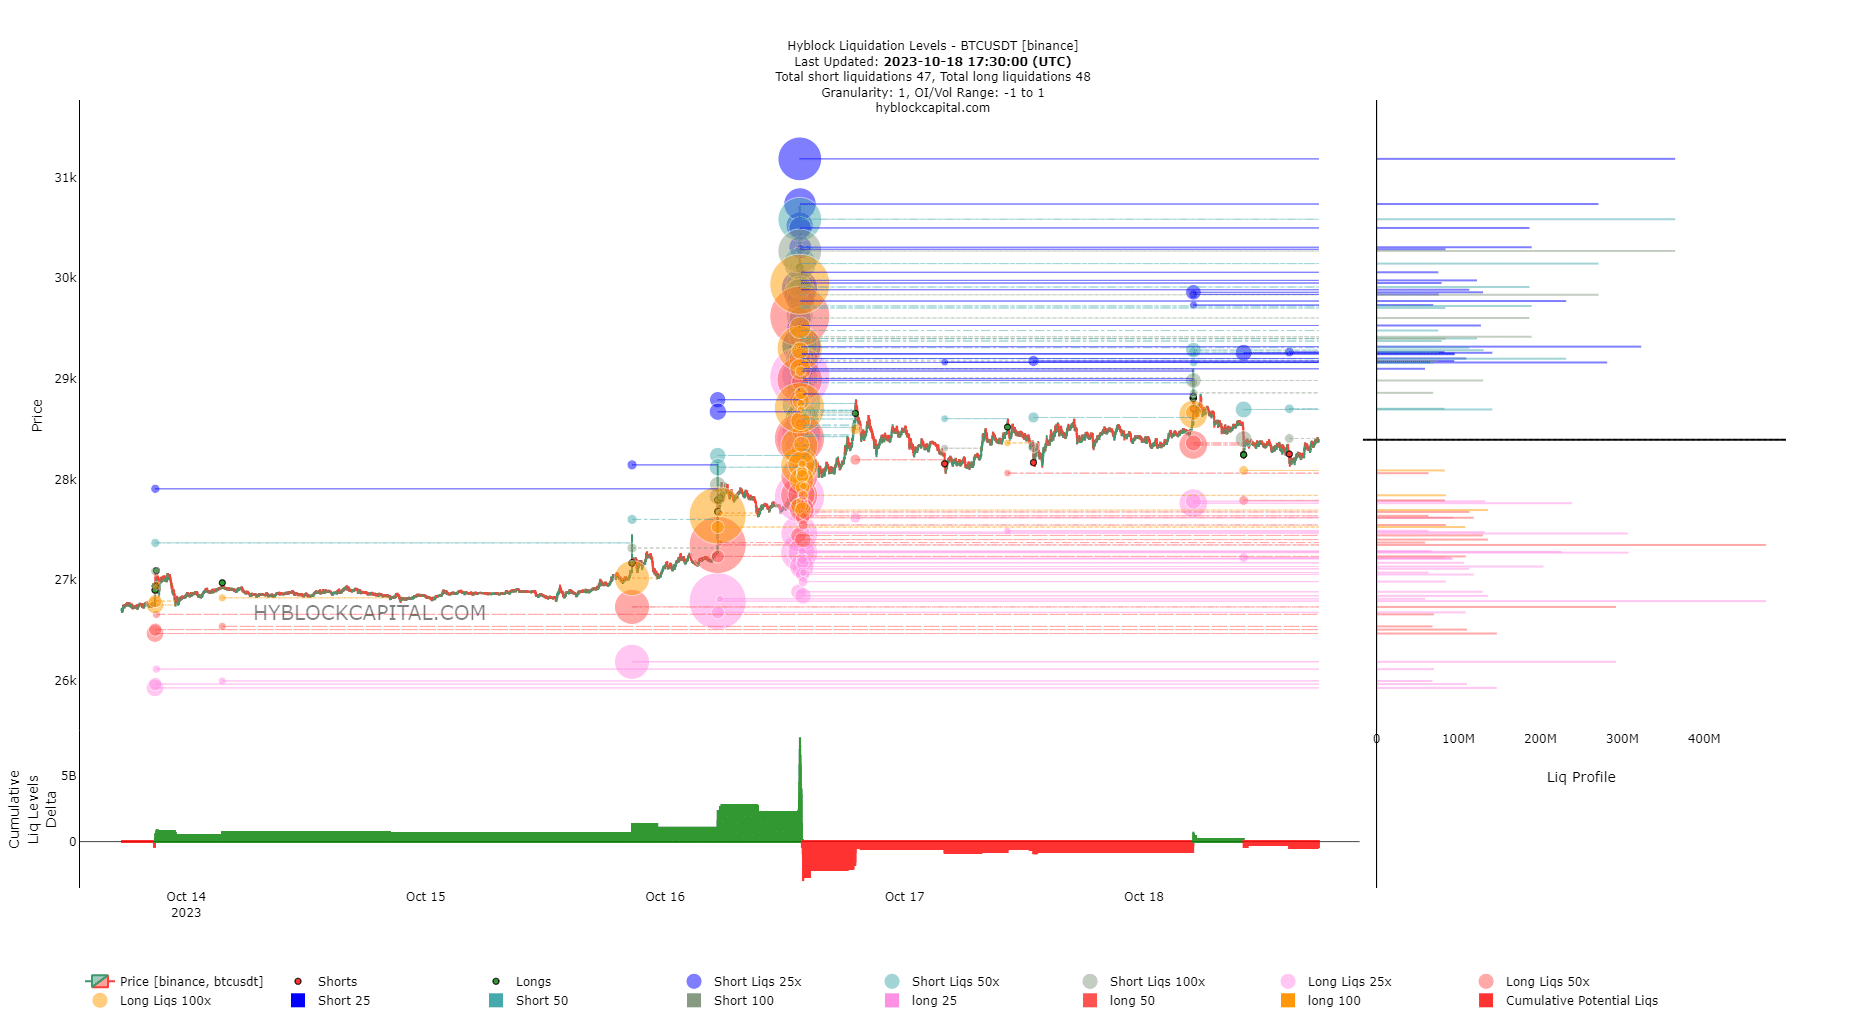Click the long 50 red legend square
The height and width of the screenshot is (1027, 1866).
(x=1090, y=1000)
